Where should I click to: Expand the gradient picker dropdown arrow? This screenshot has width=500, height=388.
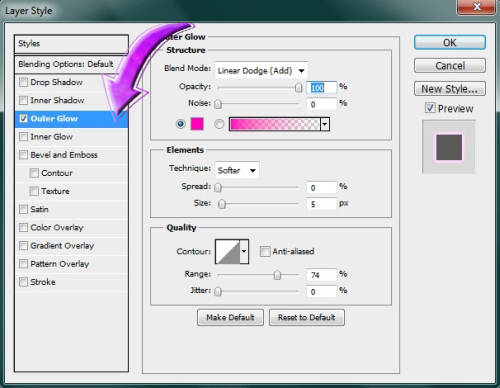click(325, 124)
